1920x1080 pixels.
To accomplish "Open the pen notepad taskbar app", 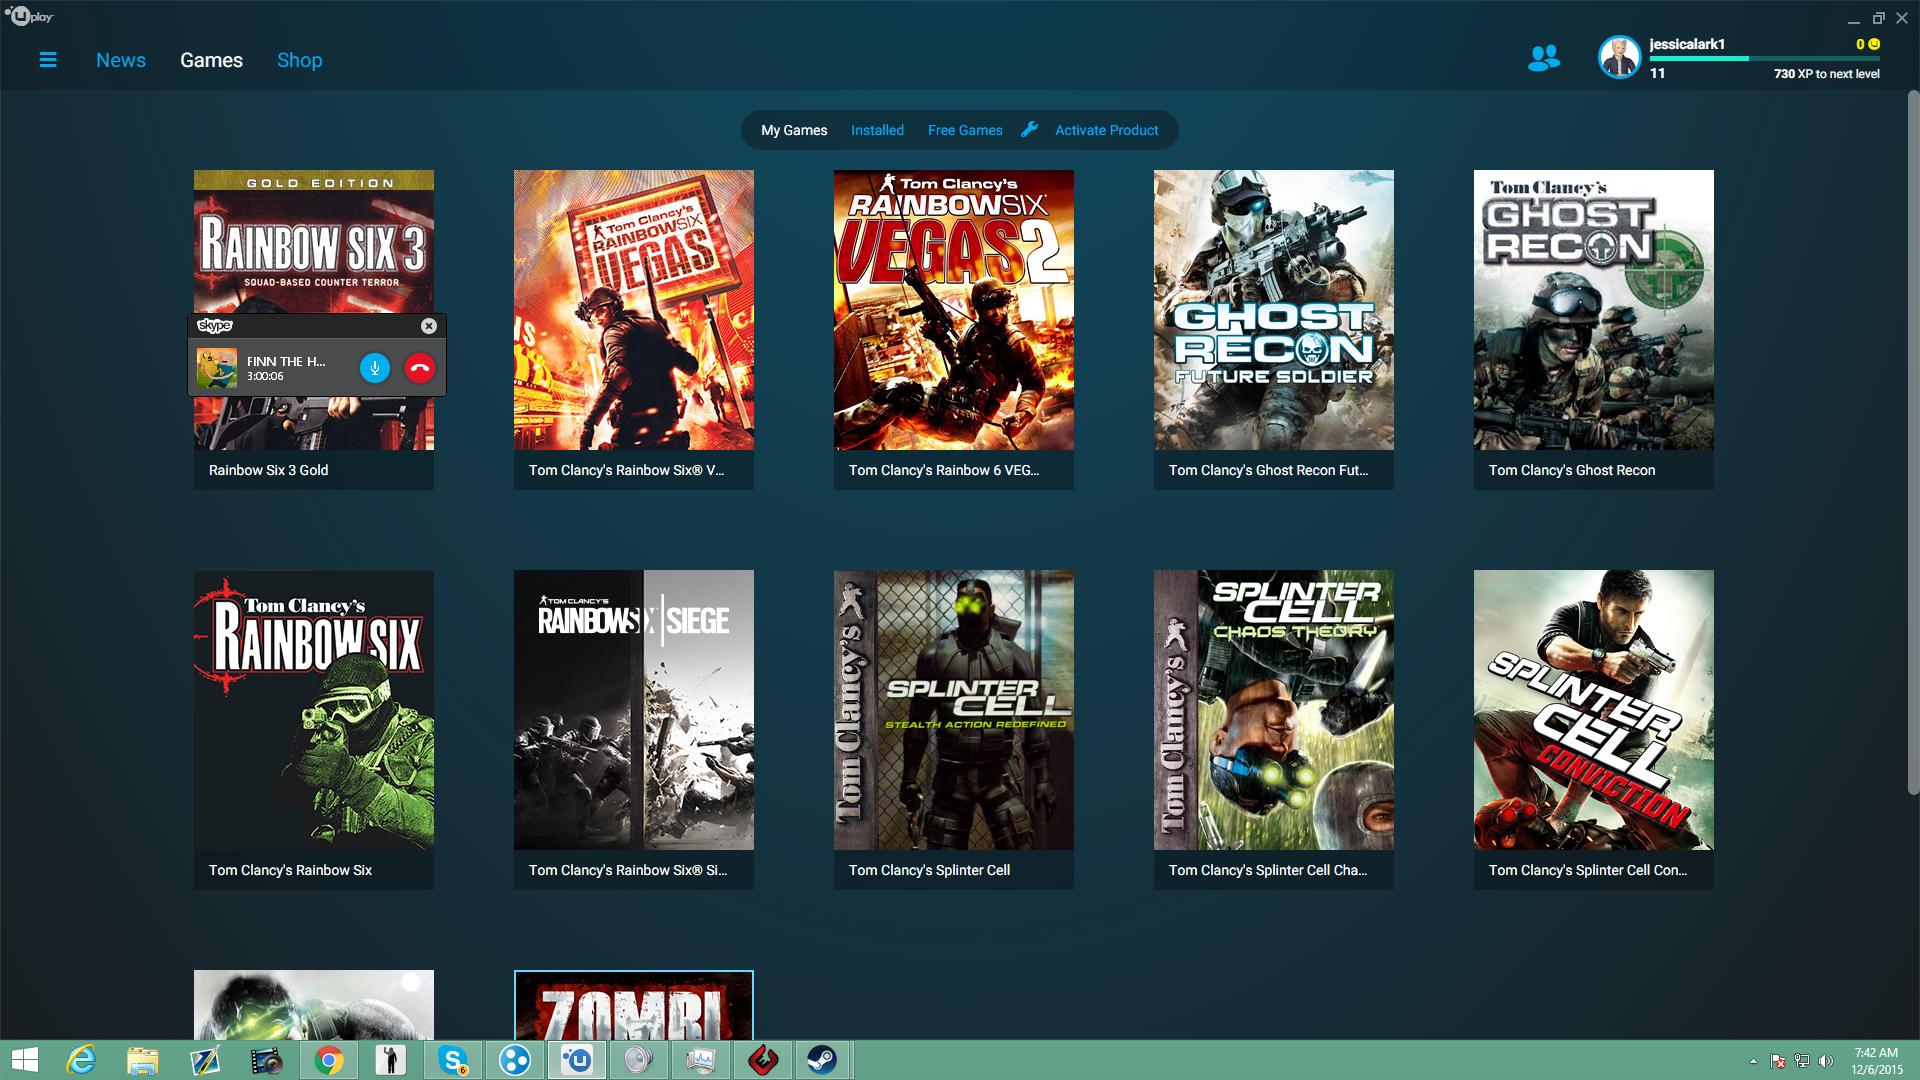I will 204,1060.
